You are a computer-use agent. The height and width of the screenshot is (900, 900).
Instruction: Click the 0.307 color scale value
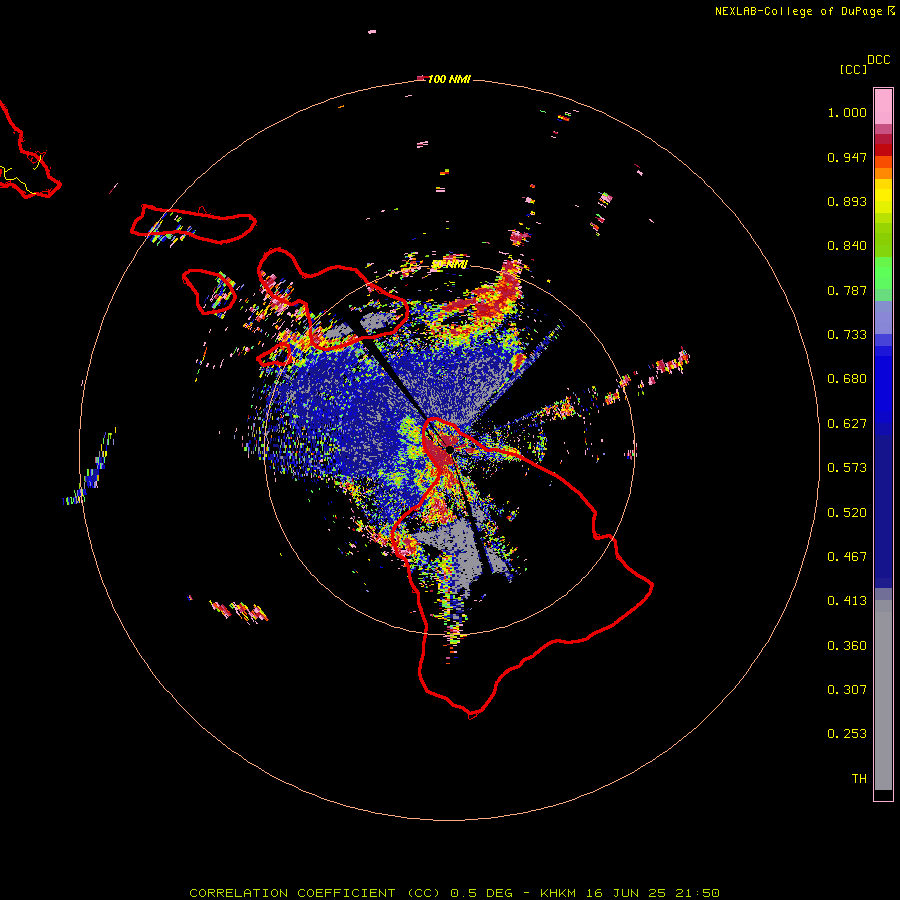(847, 690)
